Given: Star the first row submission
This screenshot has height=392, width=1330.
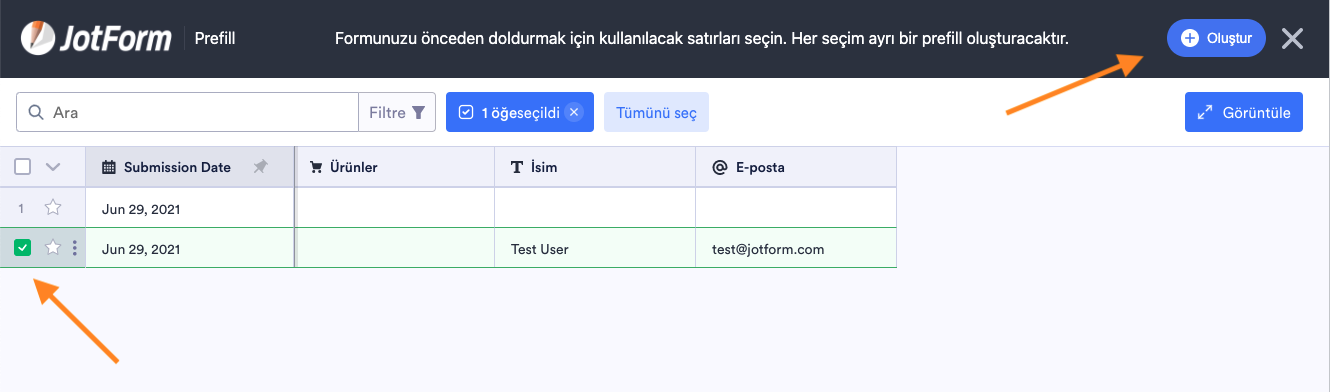Looking at the screenshot, I should (x=53, y=208).
